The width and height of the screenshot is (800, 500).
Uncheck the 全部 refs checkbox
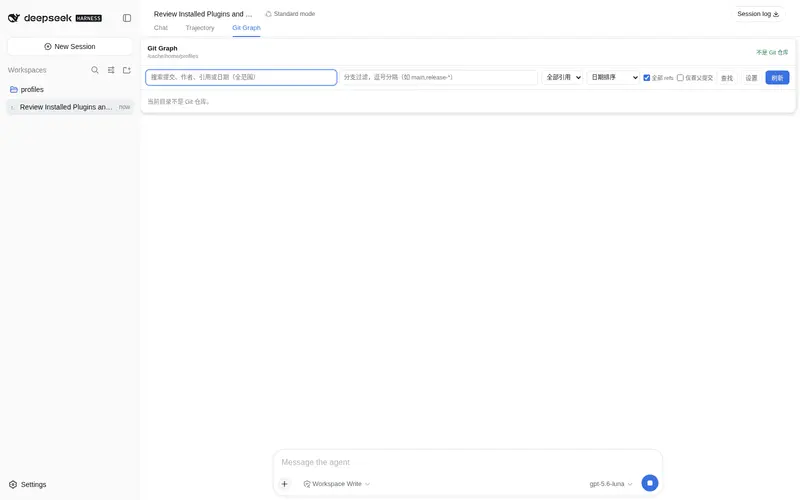coord(646,78)
